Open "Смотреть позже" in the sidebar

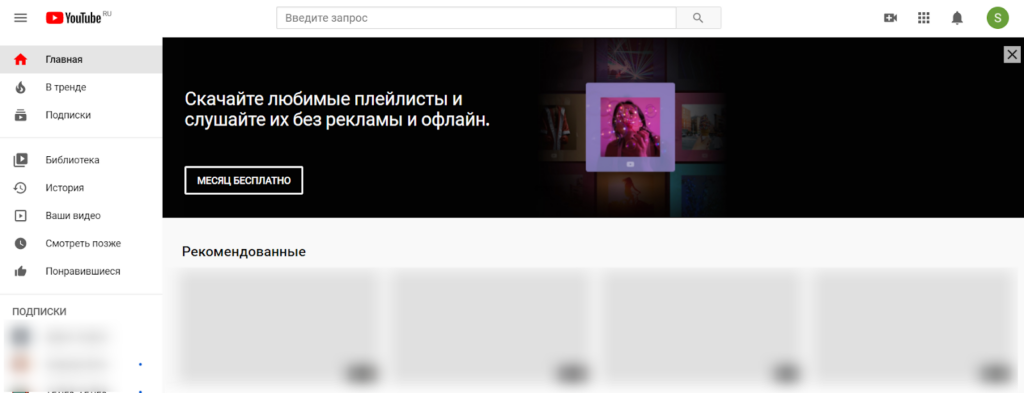point(81,244)
